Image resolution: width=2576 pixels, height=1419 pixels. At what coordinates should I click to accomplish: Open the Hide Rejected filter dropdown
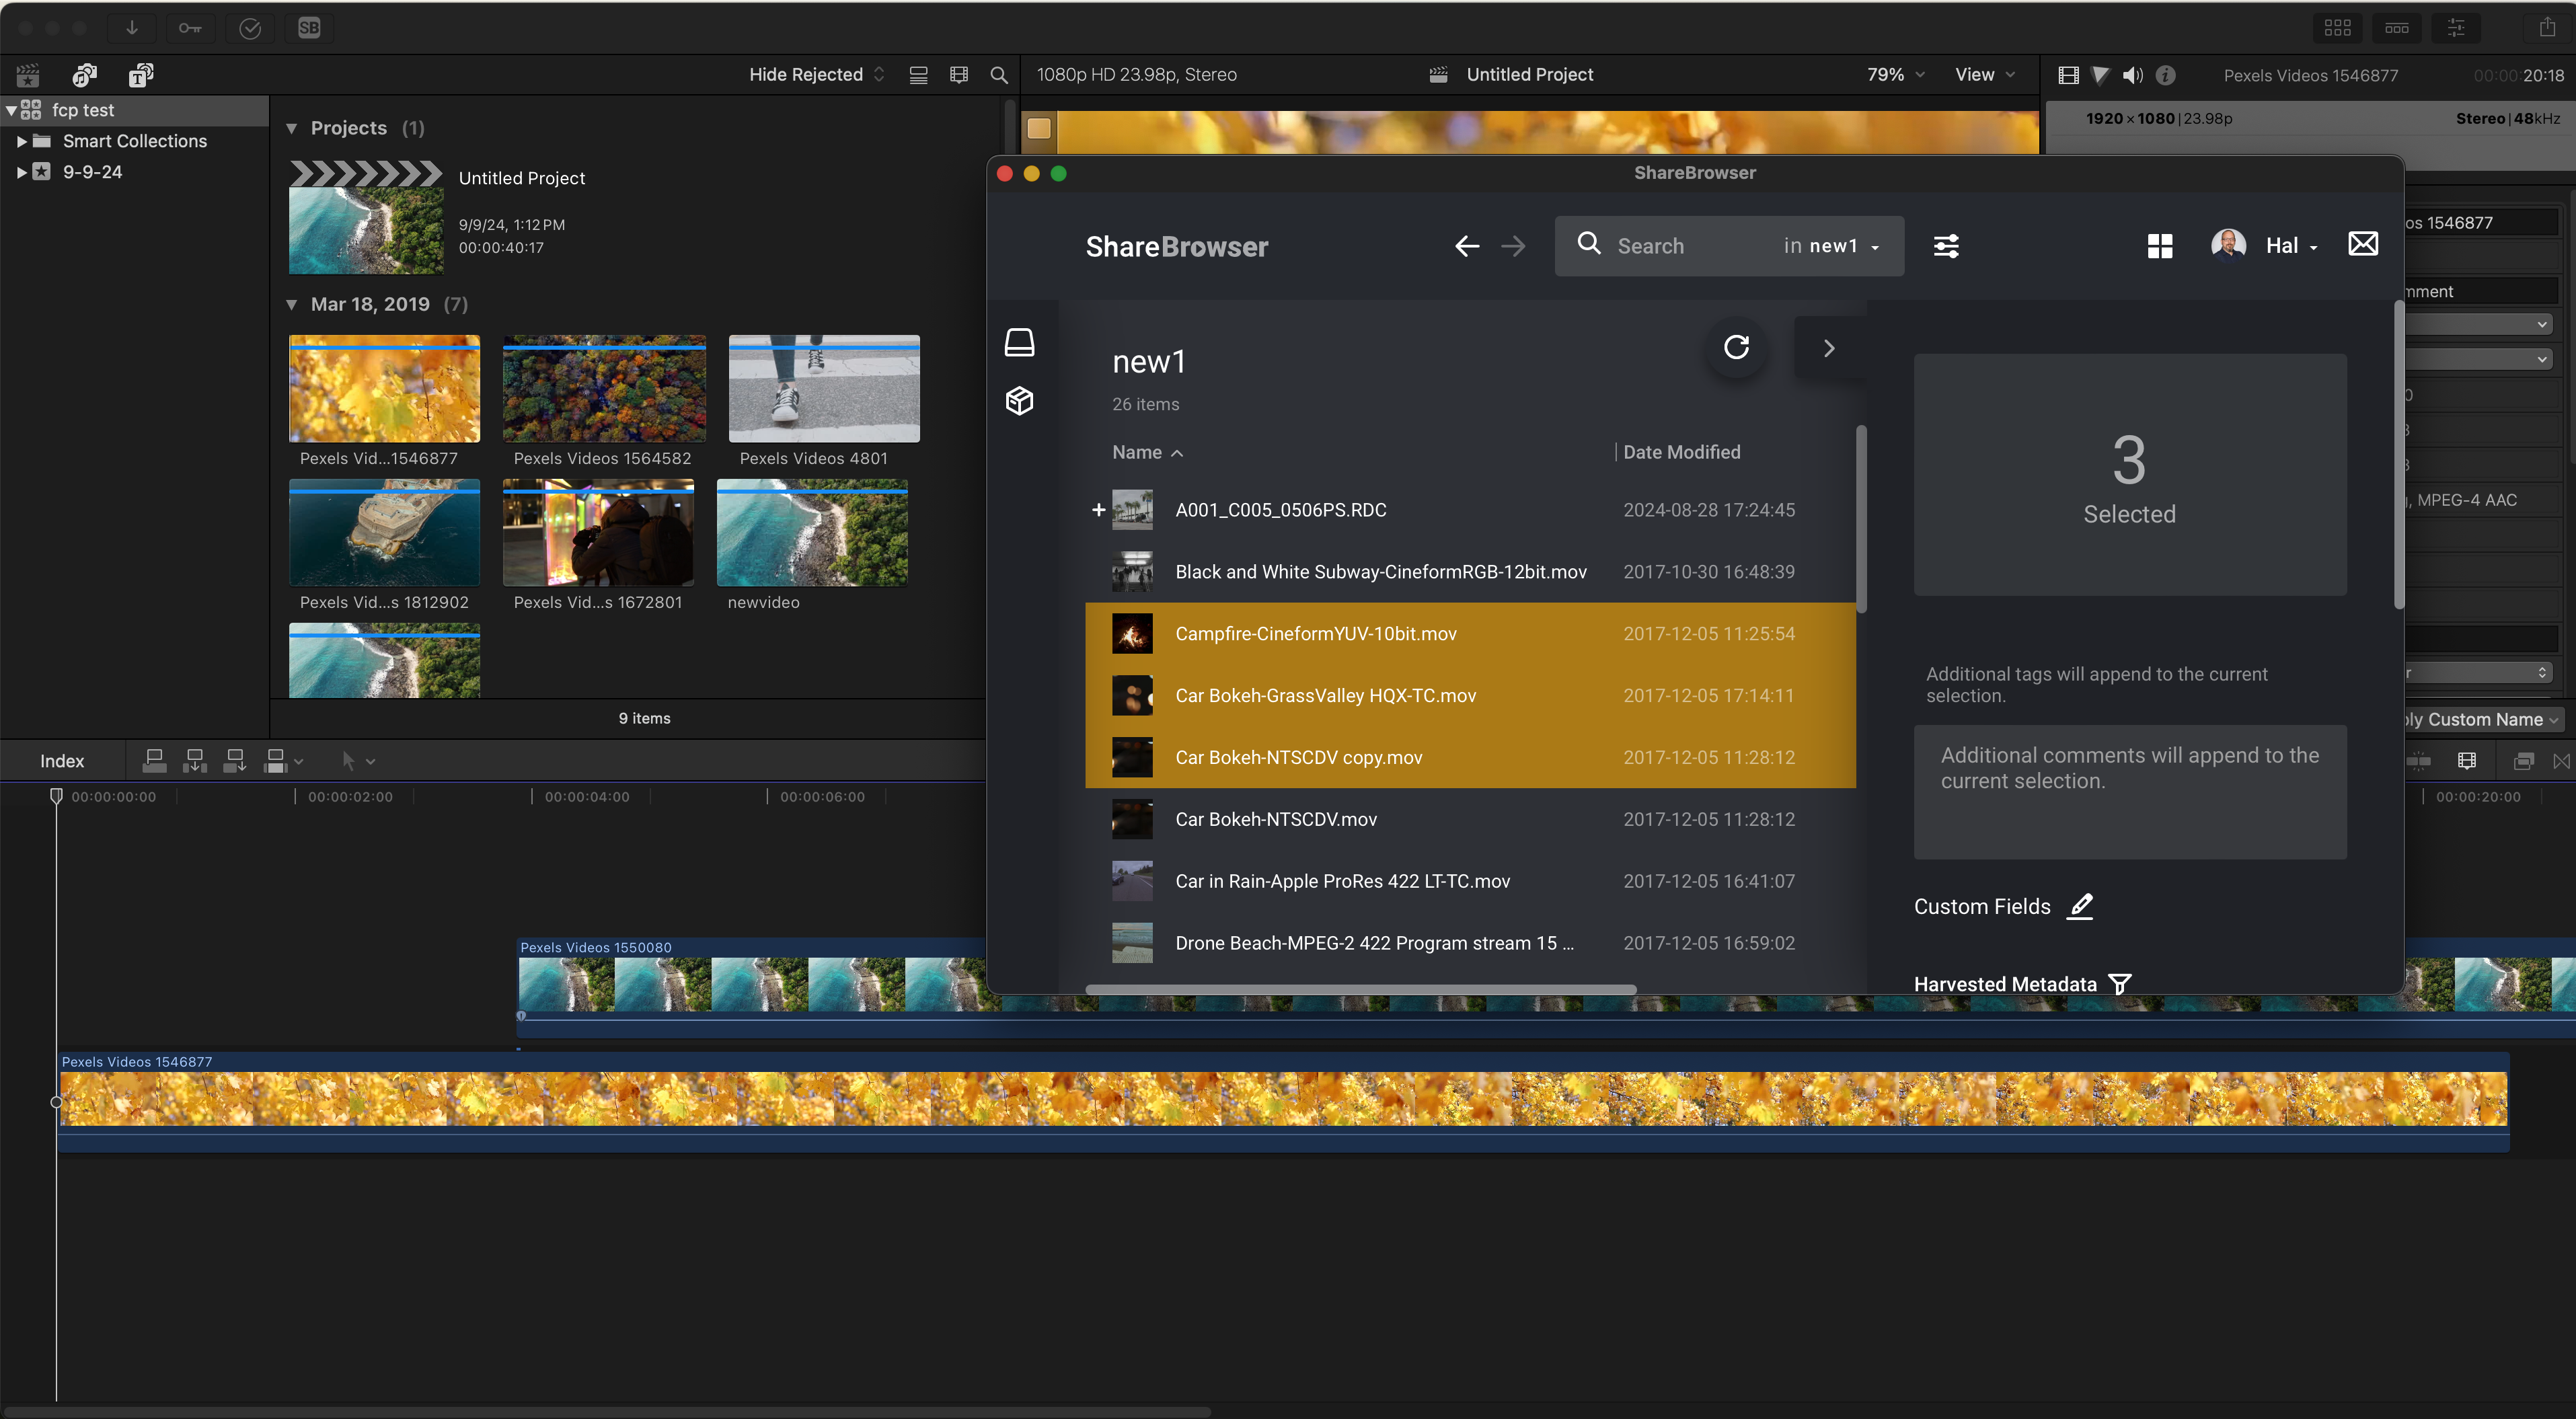click(x=816, y=75)
